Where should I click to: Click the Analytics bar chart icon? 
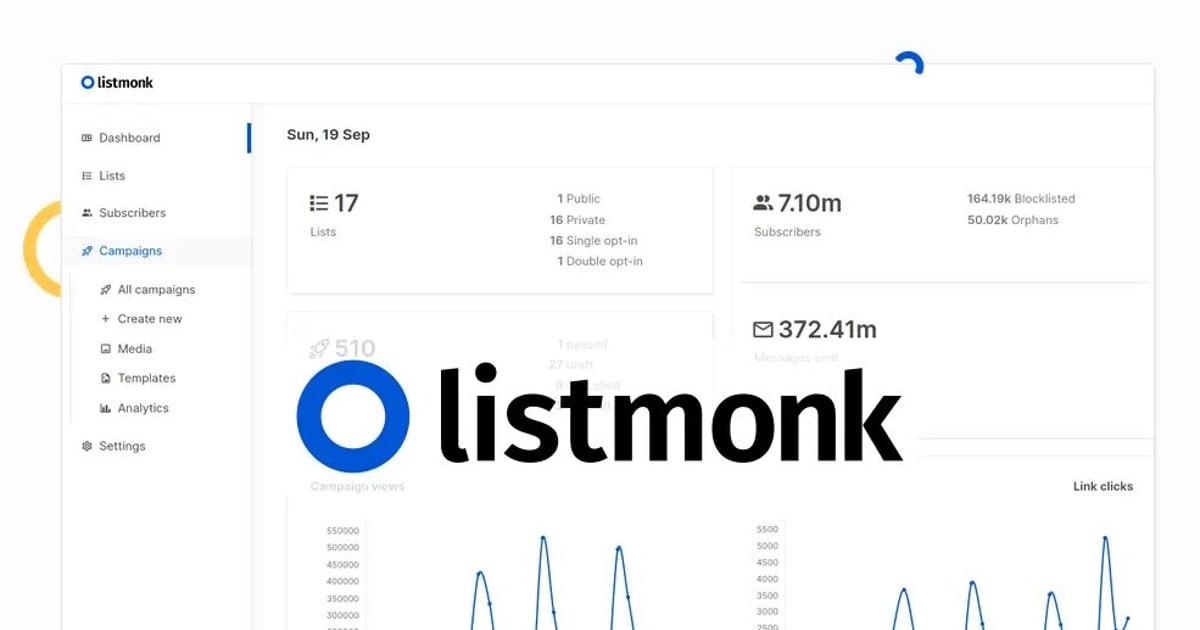point(106,408)
